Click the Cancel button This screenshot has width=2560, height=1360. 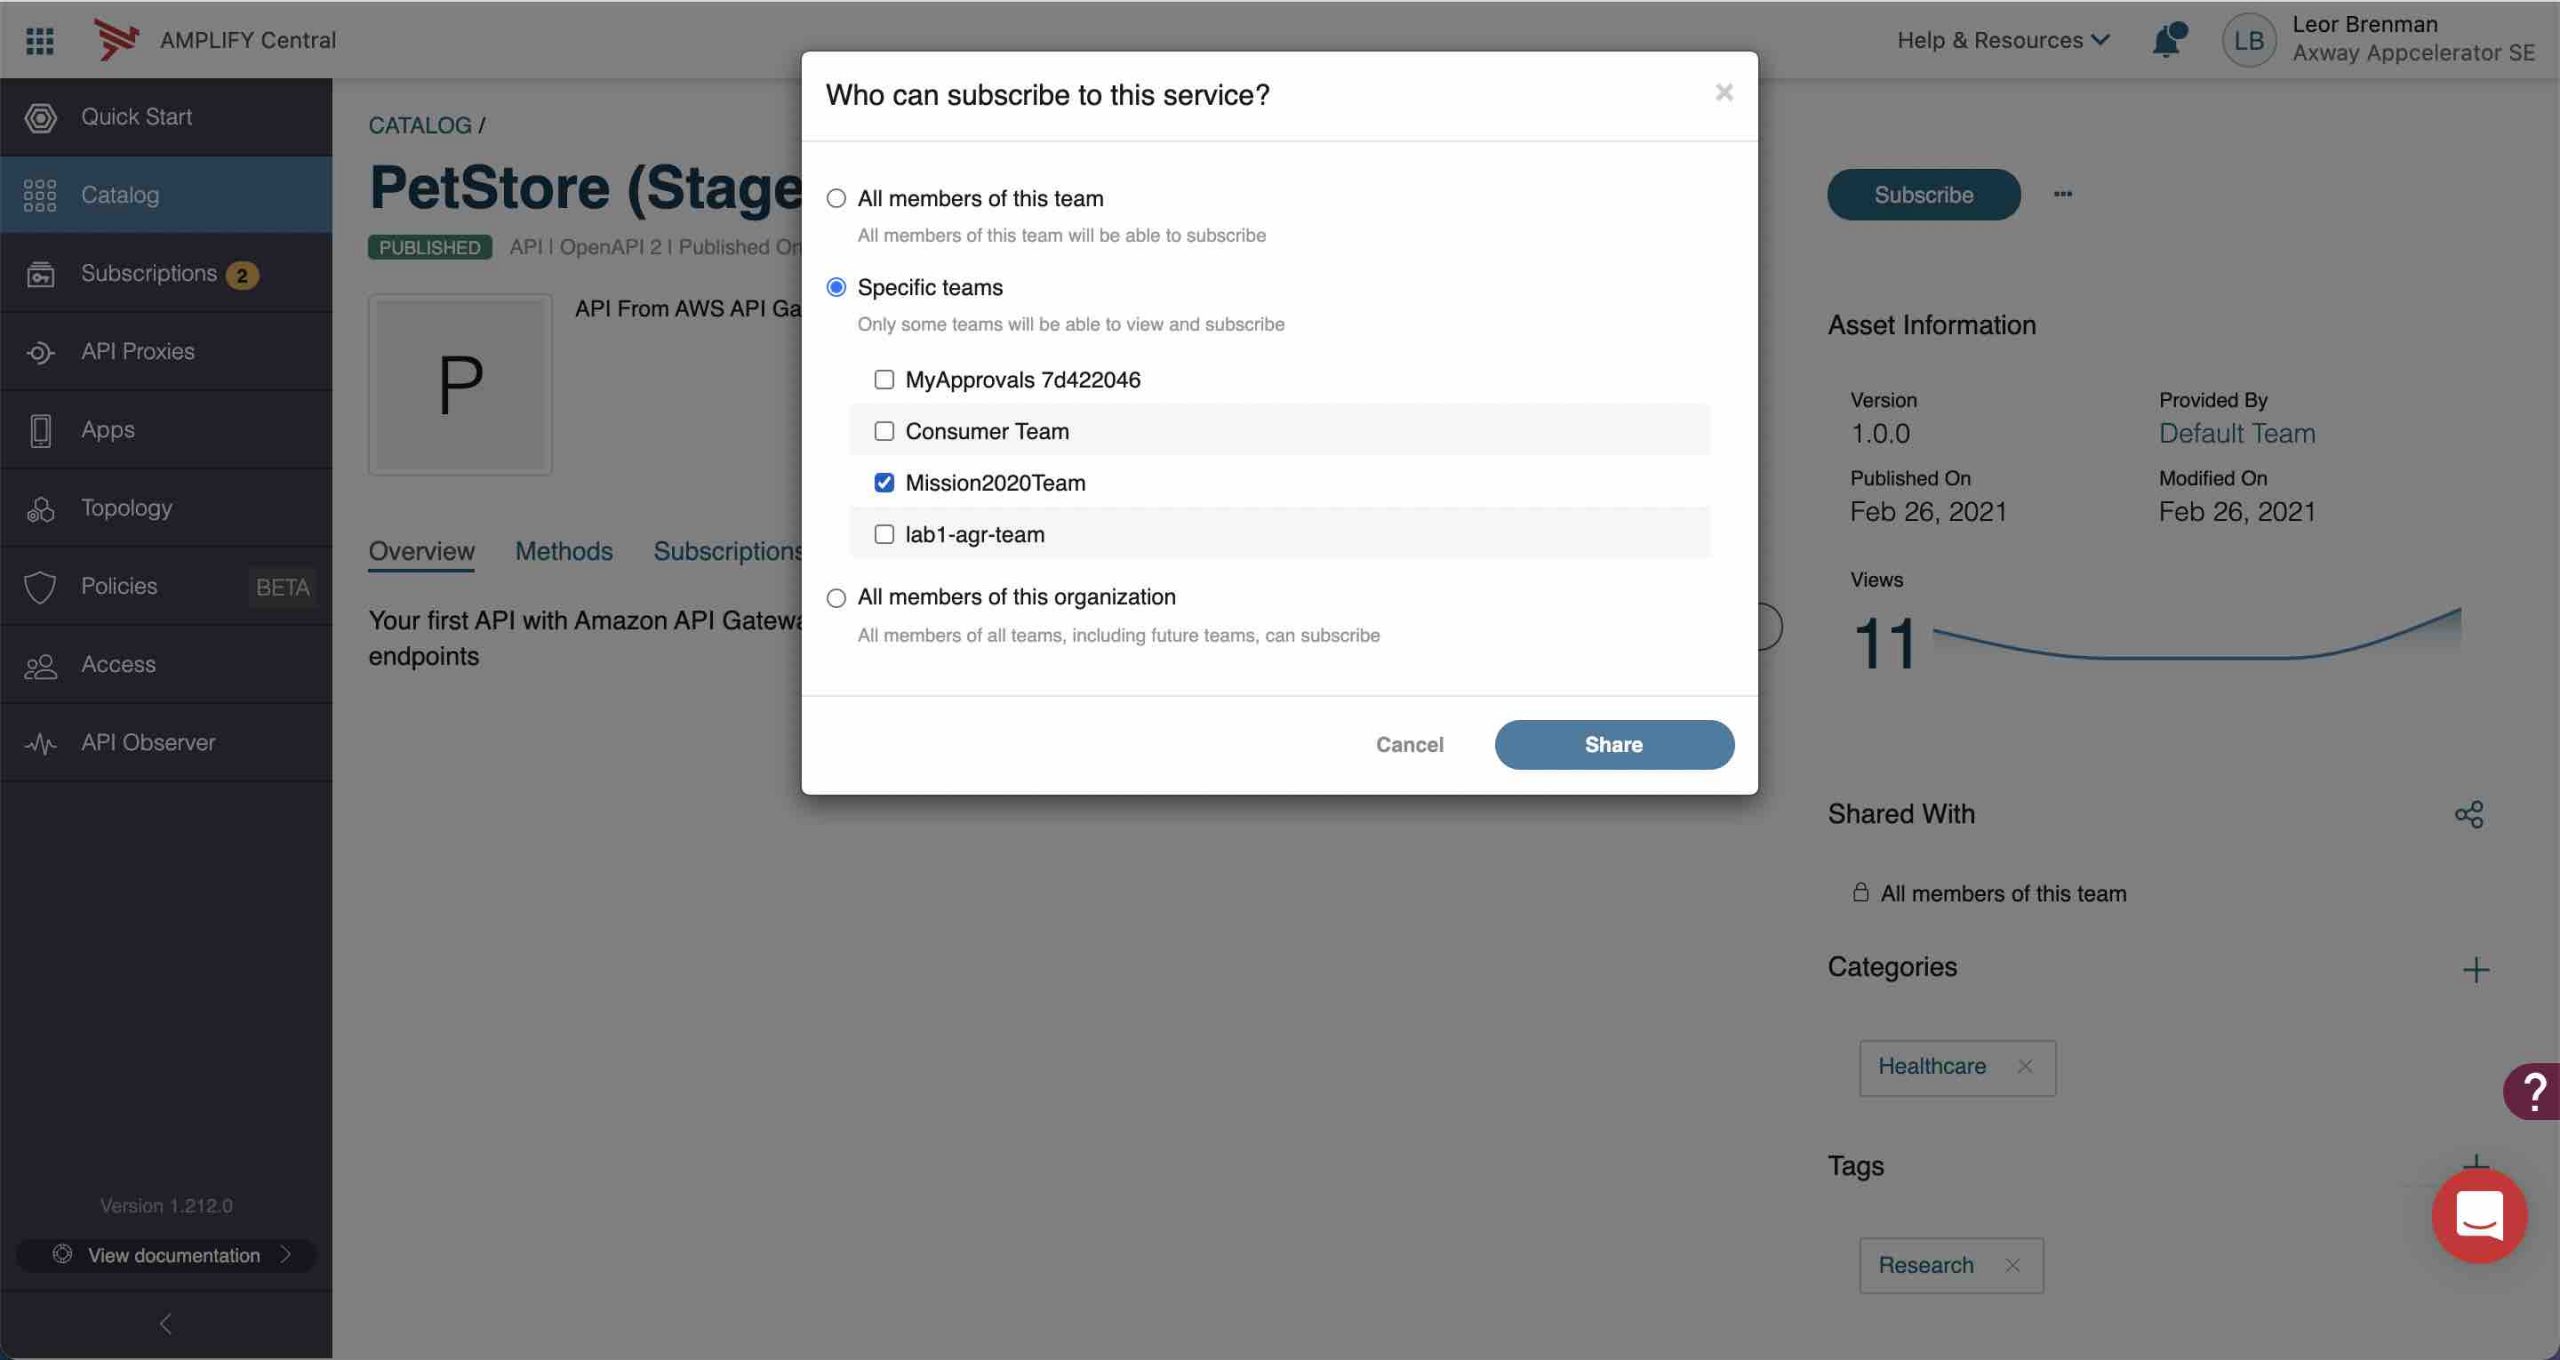pyautogui.click(x=1409, y=744)
